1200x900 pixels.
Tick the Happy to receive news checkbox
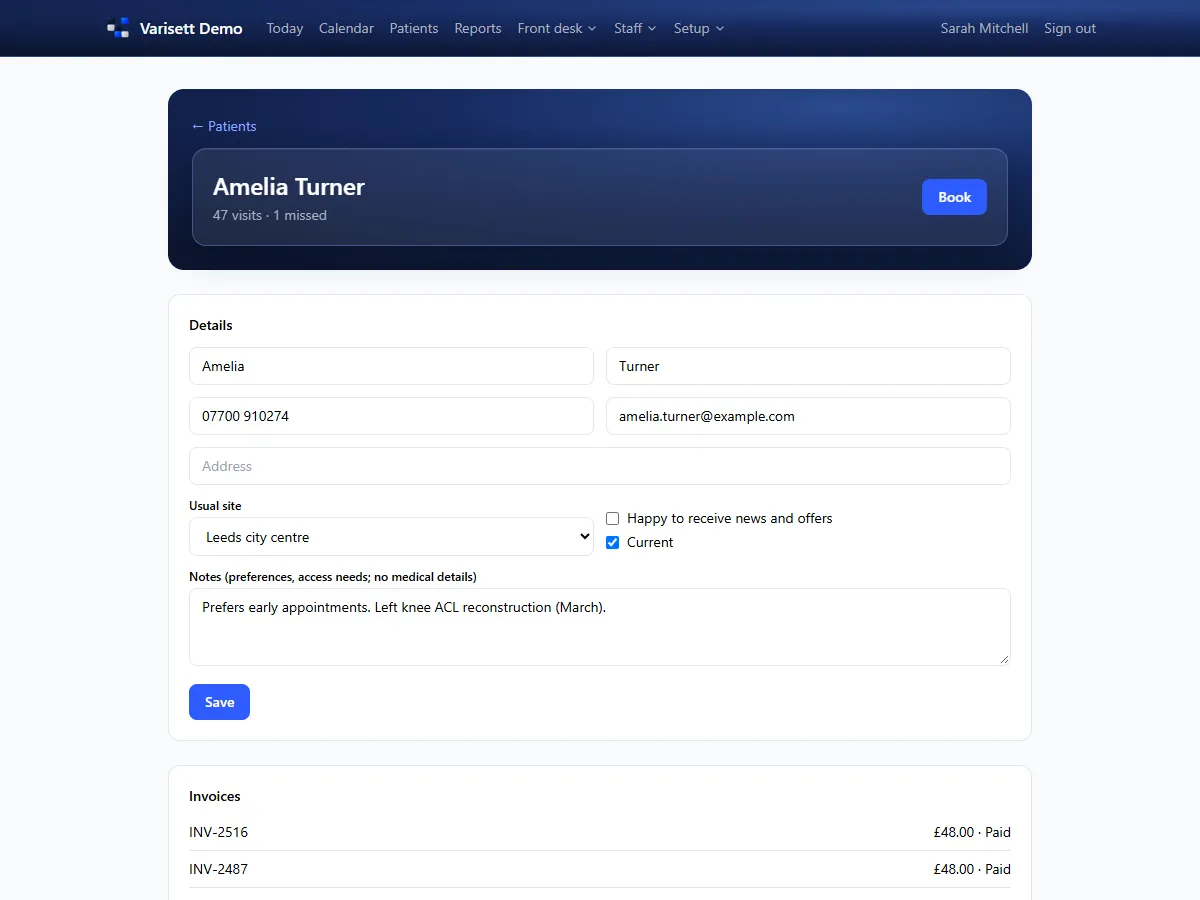point(613,518)
